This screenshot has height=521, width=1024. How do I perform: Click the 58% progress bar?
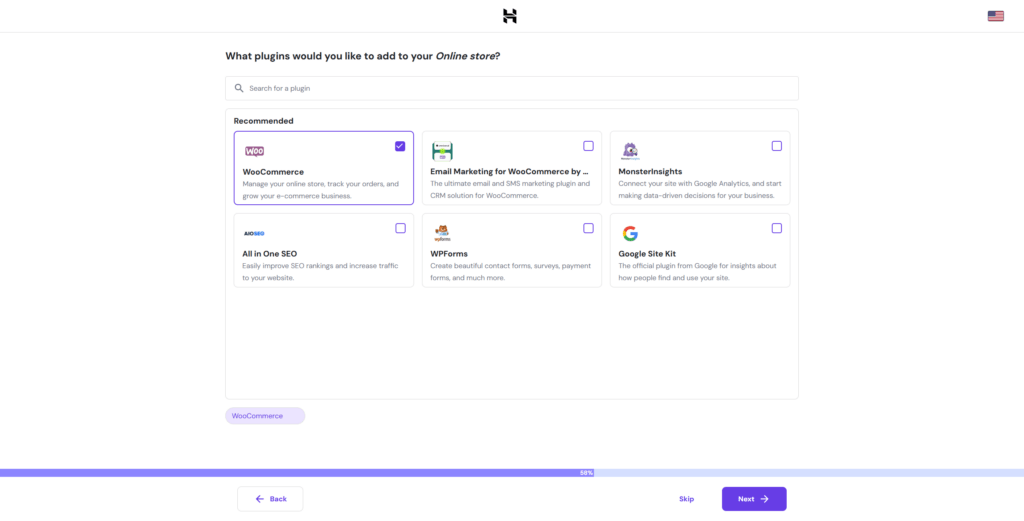click(512, 472)
